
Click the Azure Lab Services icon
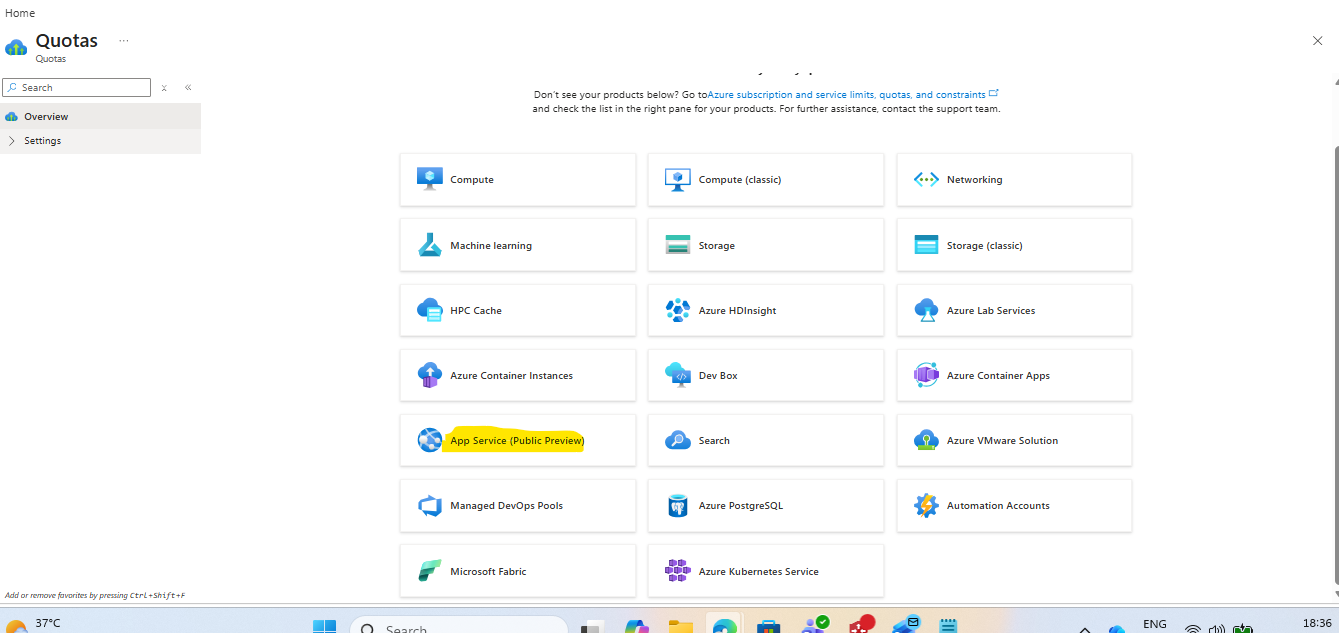tap(926, 310)
